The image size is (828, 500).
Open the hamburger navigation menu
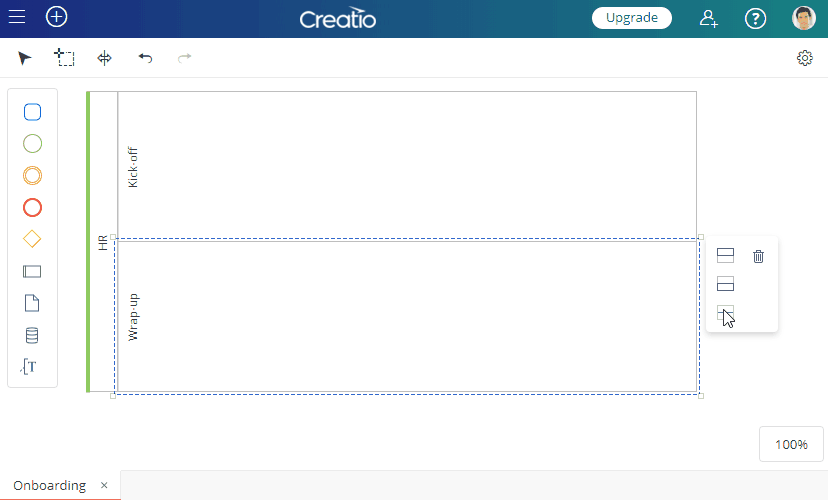pos(17,17)
